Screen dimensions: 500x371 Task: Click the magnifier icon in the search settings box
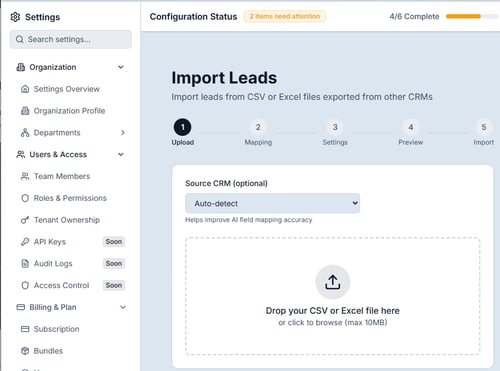tap(20, 39)
